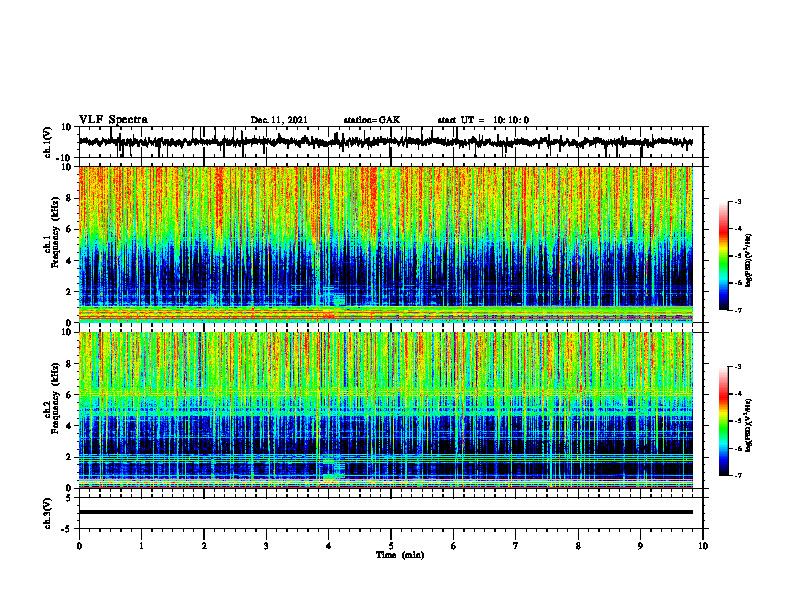Click the time axis tick label "8"
Image resolution: width=792 pixels, height=612 pixels.
(578, 546)
